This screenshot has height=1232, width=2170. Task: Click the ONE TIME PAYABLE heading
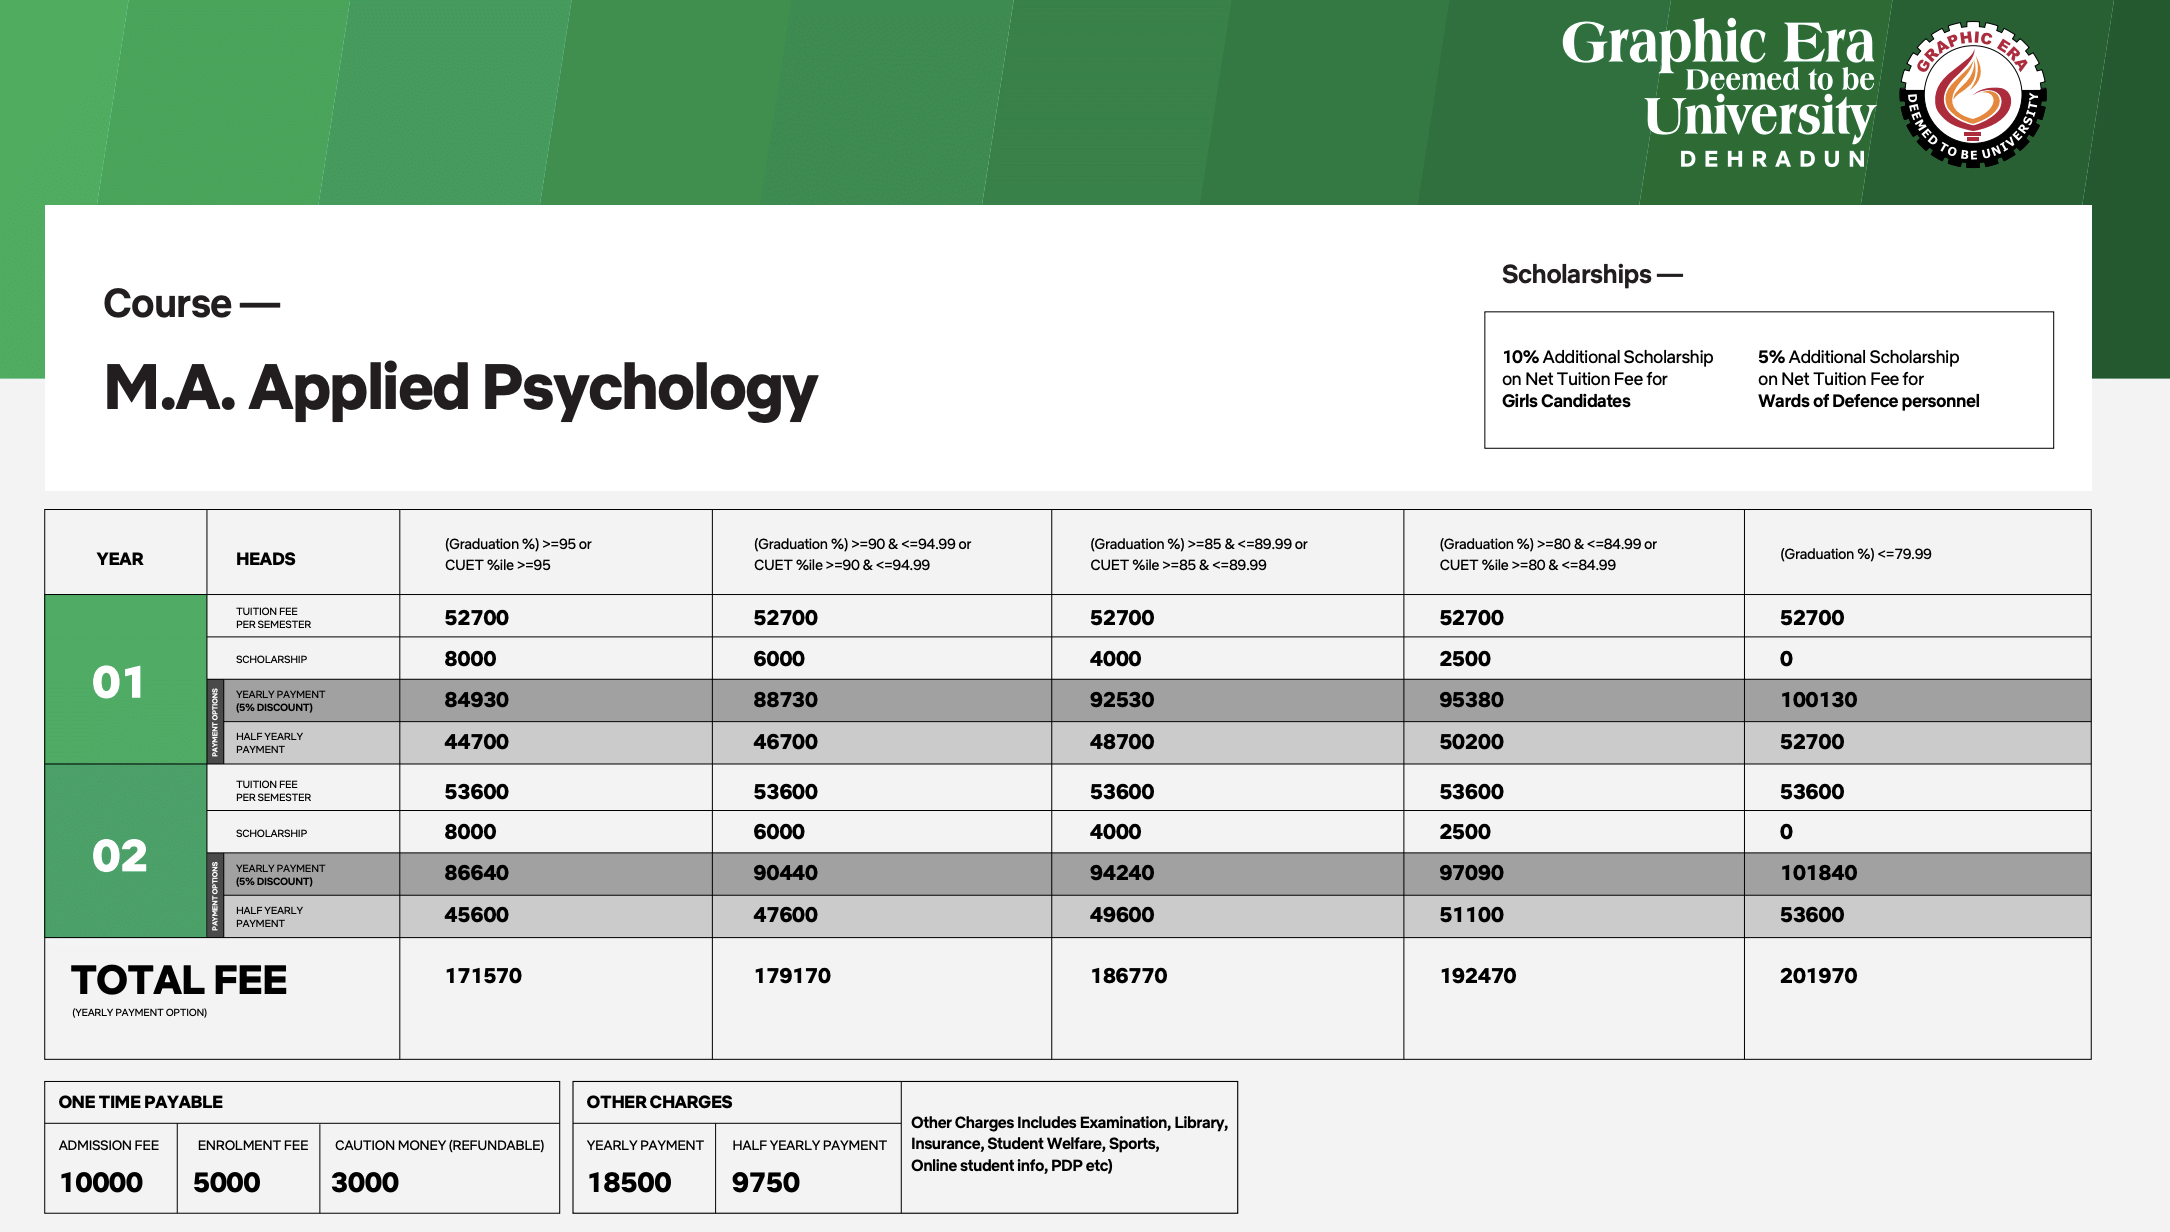pyautogui.click(x=141, y=1102)
